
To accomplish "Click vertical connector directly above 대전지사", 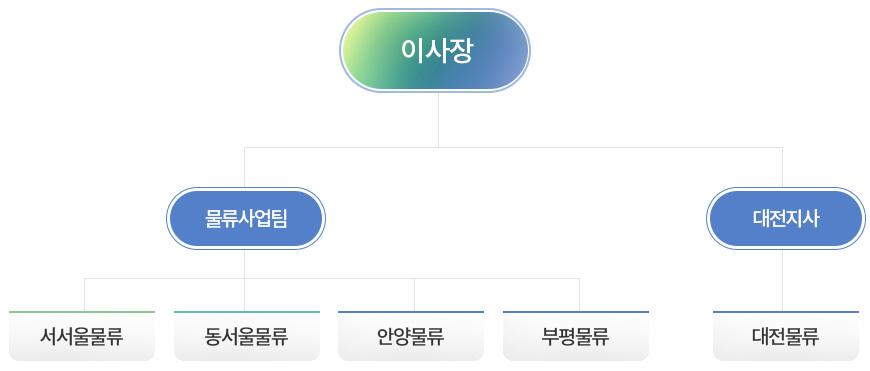I will tap(782, 167).
